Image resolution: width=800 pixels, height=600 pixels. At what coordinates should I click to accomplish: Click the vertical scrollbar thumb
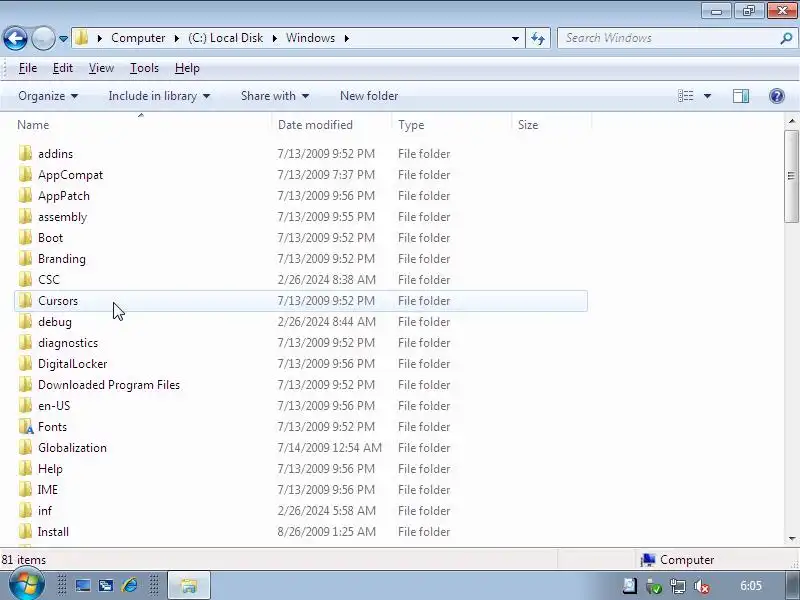[x=791, y=177]
